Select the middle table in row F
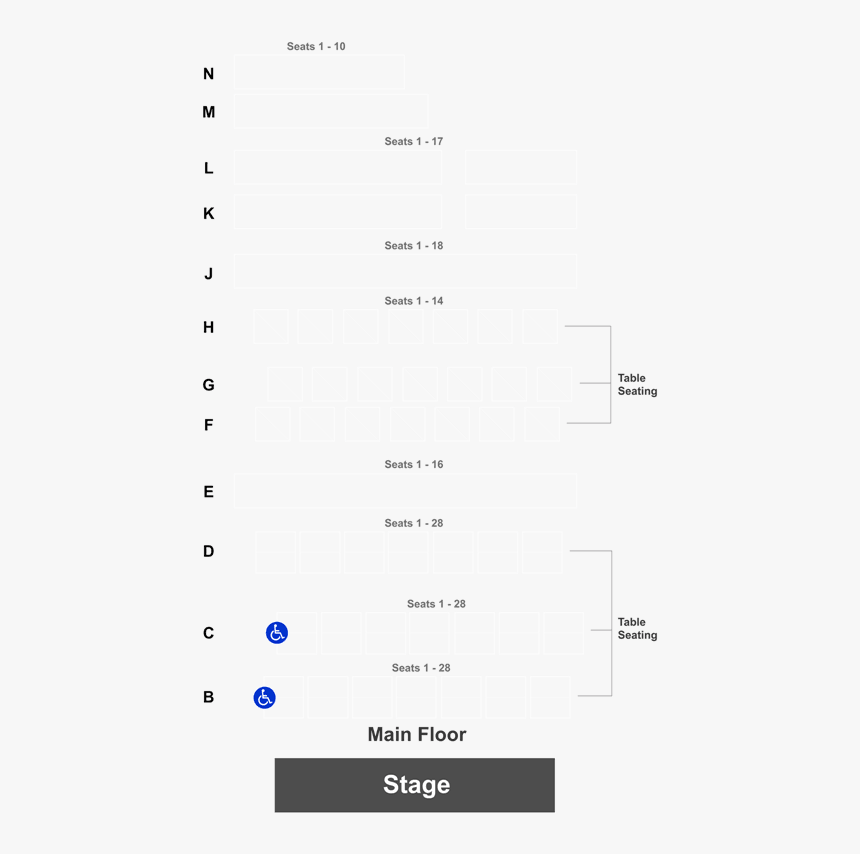 (x=408, y=424)
